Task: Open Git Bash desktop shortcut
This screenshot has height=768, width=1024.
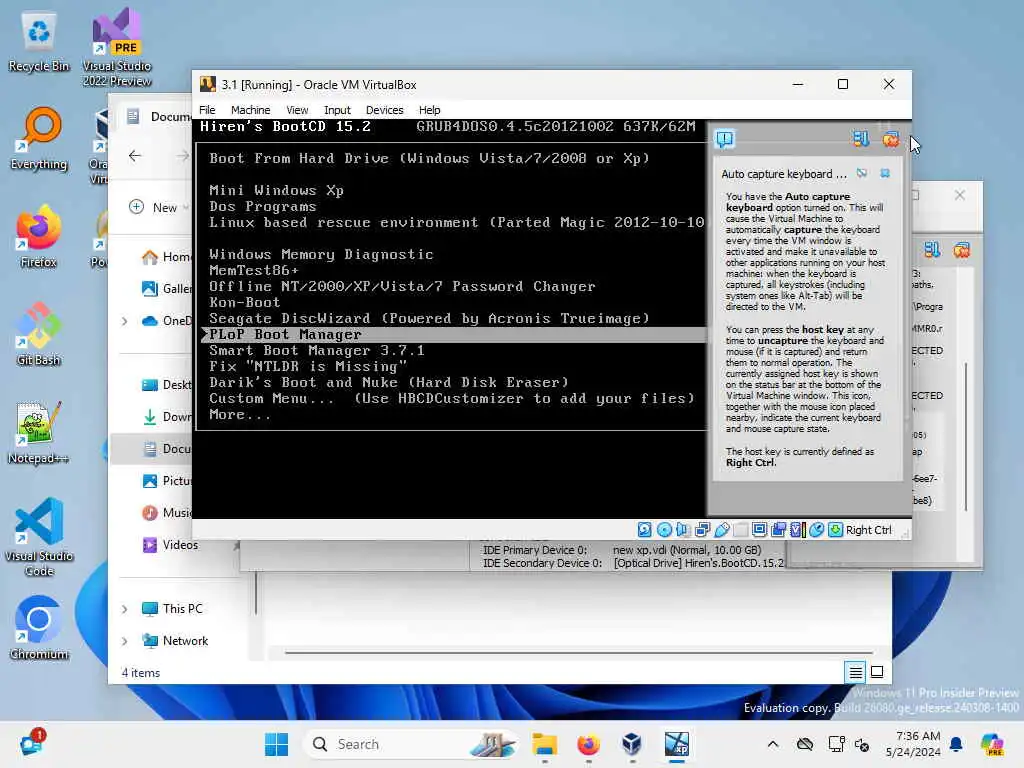Action: point(39,334)
